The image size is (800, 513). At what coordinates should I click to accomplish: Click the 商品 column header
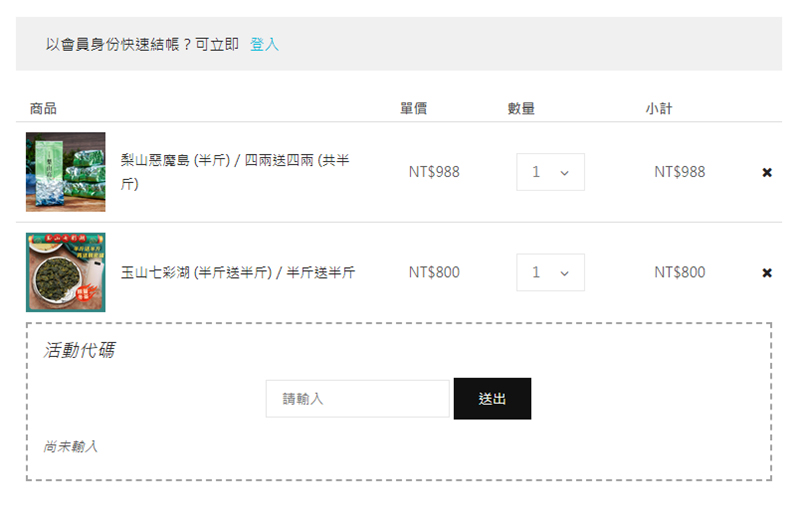43,108
